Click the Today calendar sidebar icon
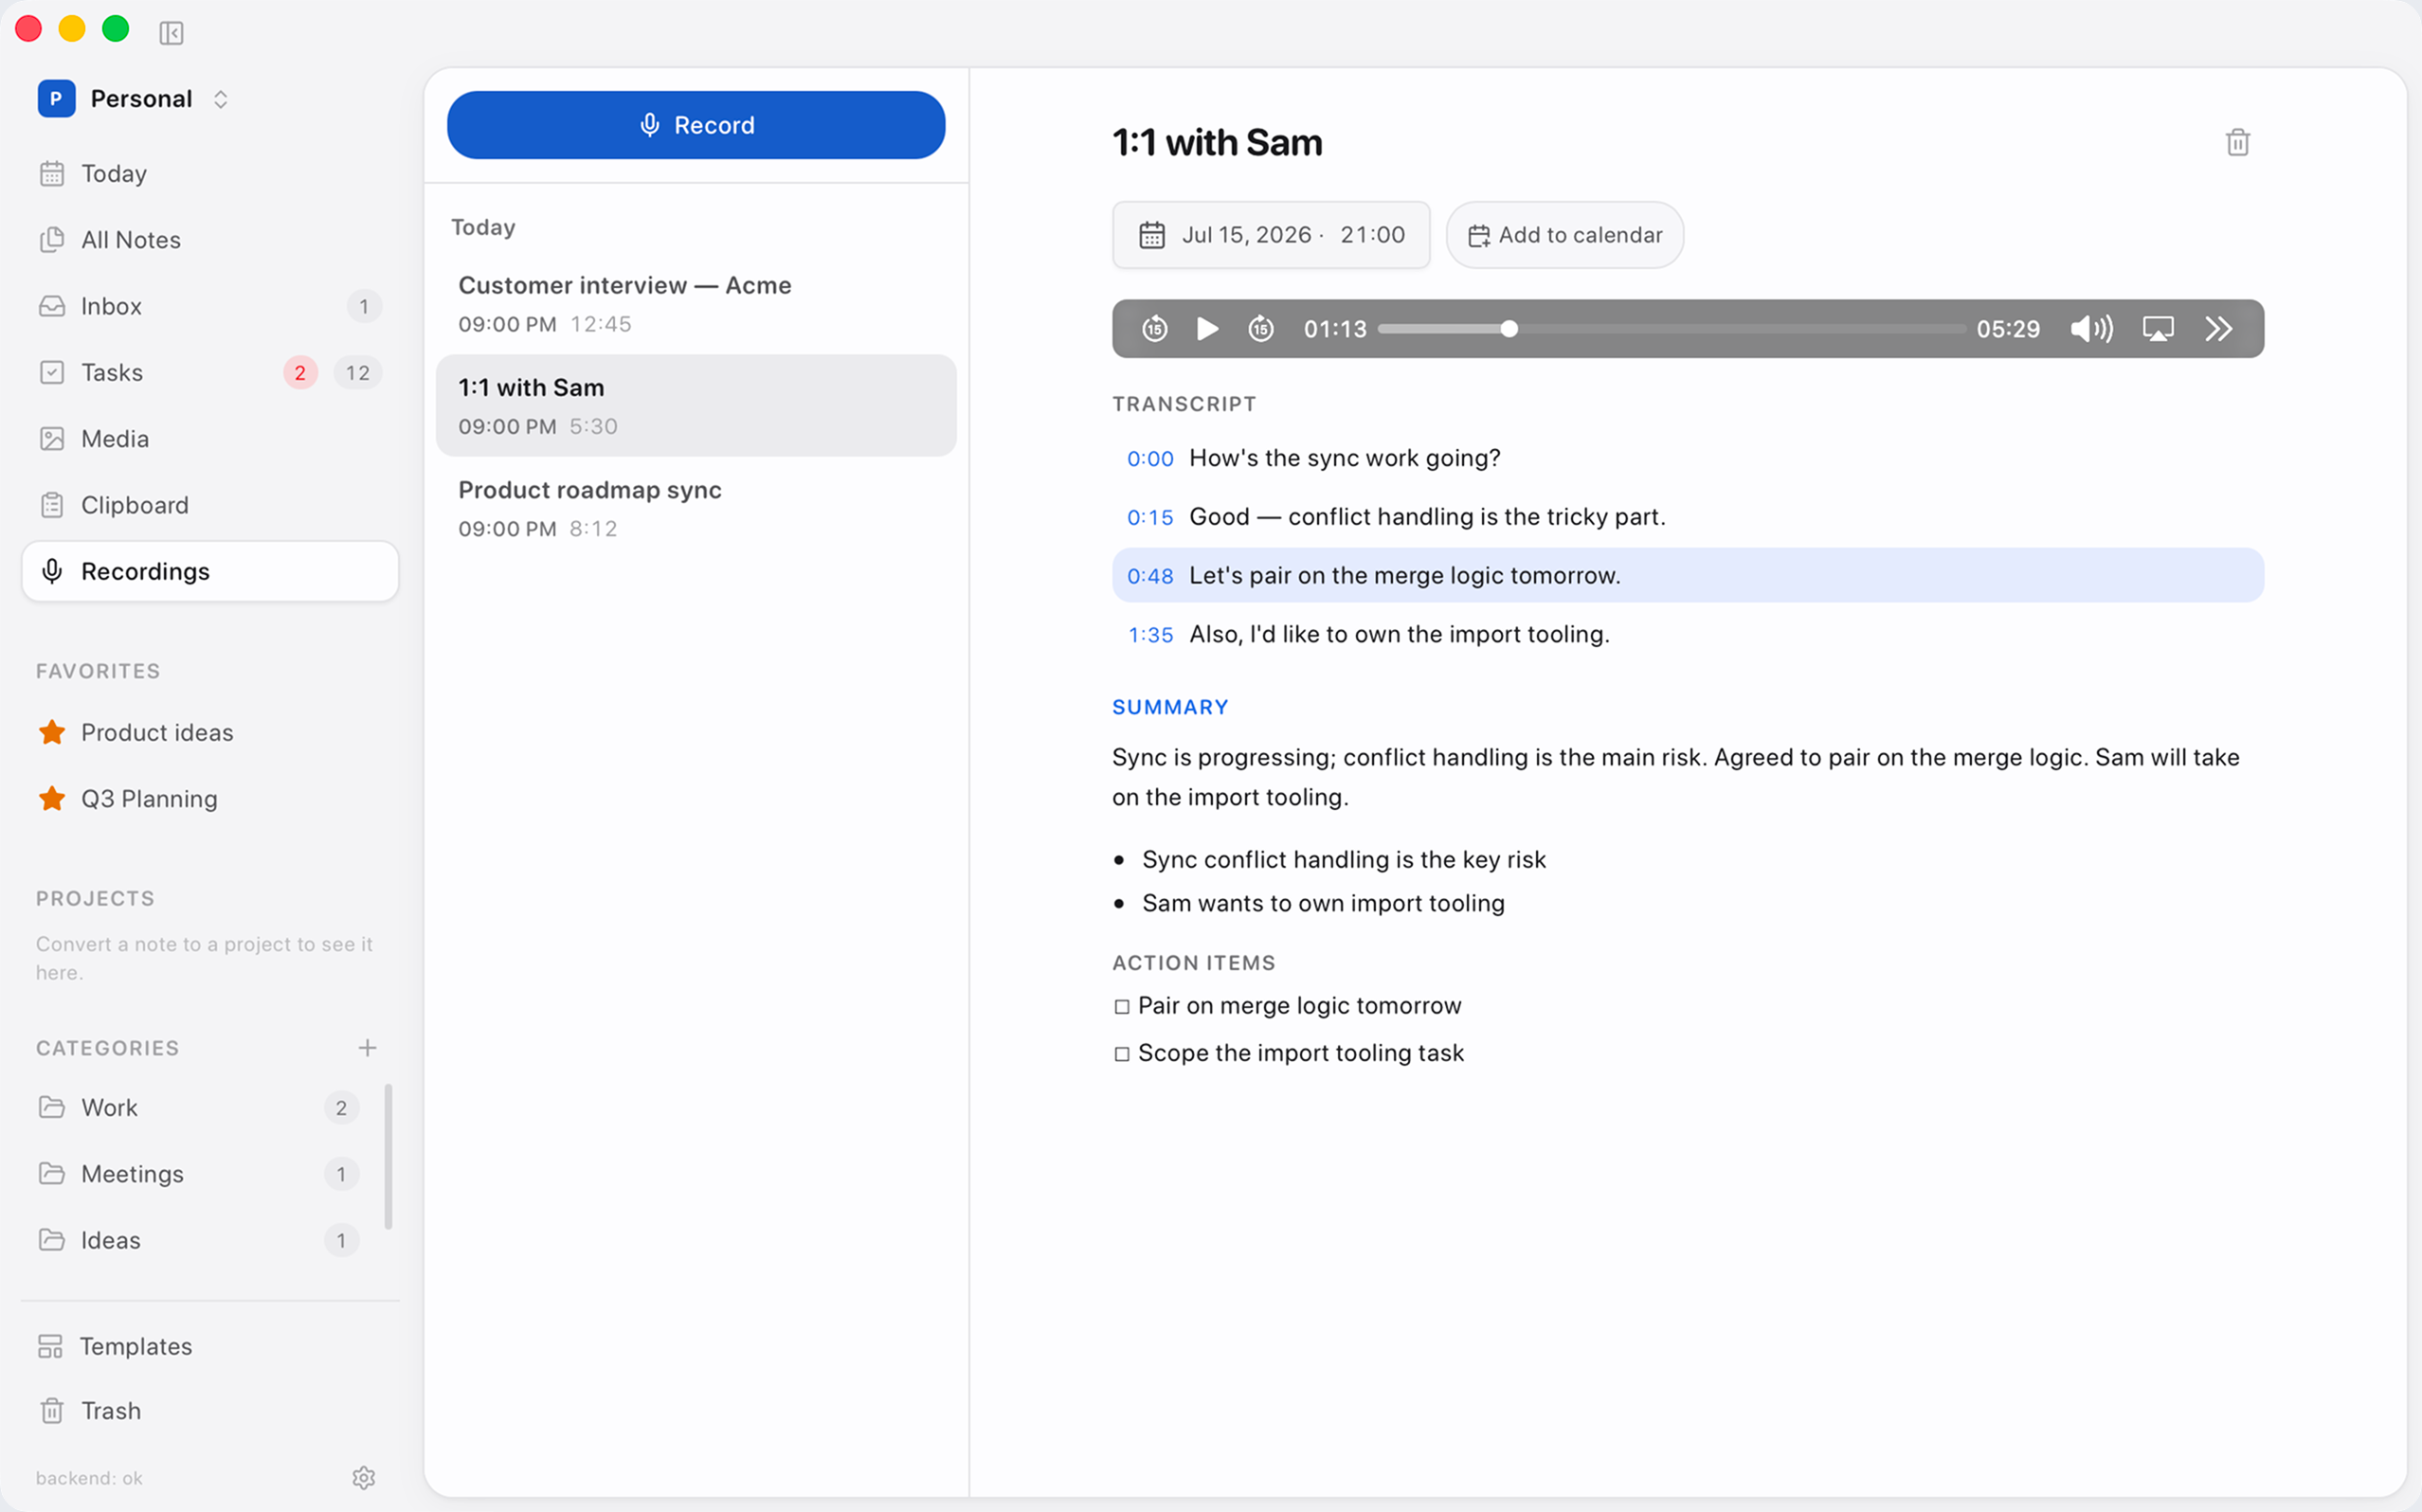The image size is (2422, 1512). pos(52,174)
